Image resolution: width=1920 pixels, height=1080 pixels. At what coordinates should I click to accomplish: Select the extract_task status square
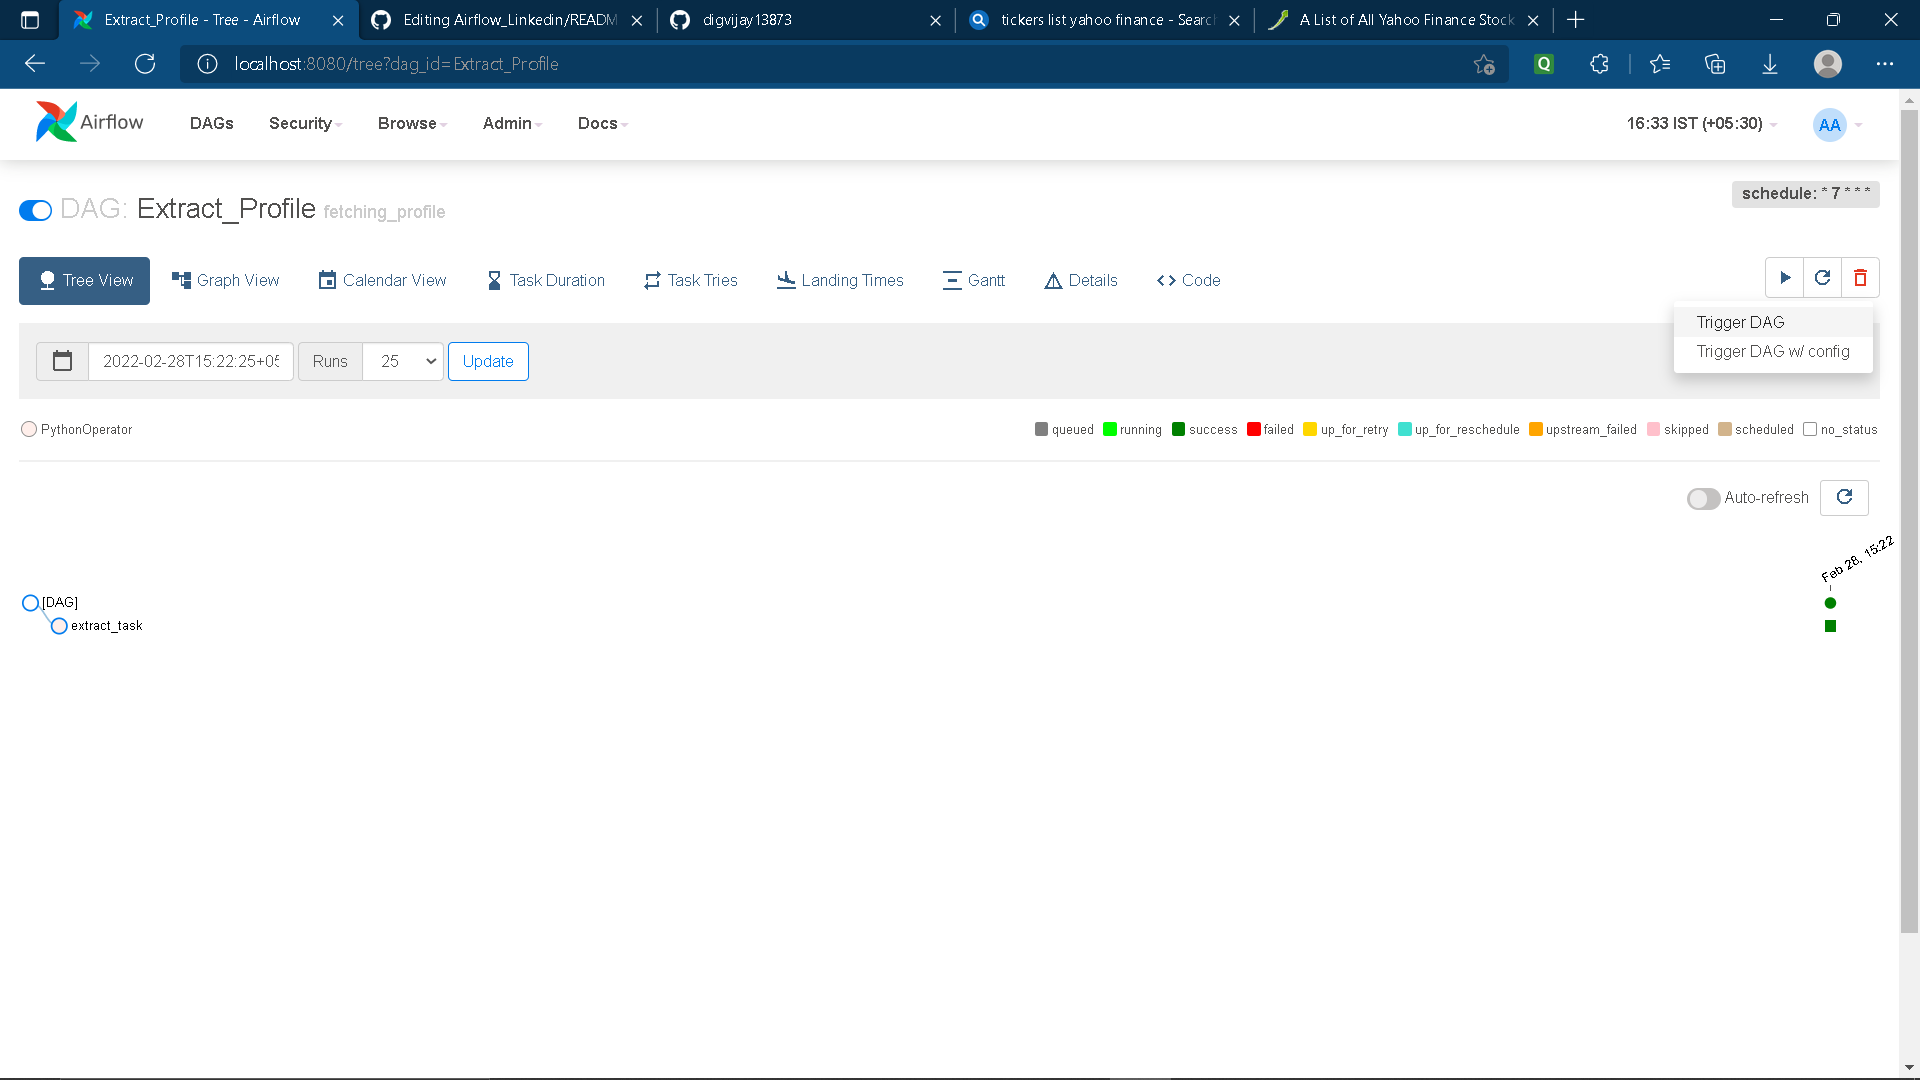point(1830,626)
